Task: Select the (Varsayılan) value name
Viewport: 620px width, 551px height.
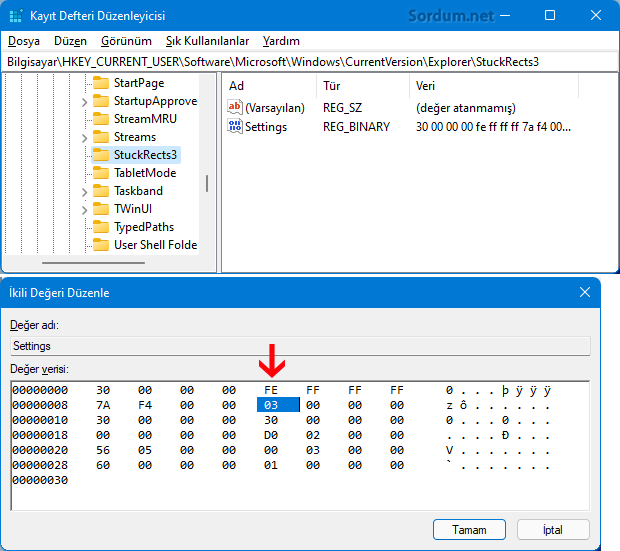Action: point(274,108)
